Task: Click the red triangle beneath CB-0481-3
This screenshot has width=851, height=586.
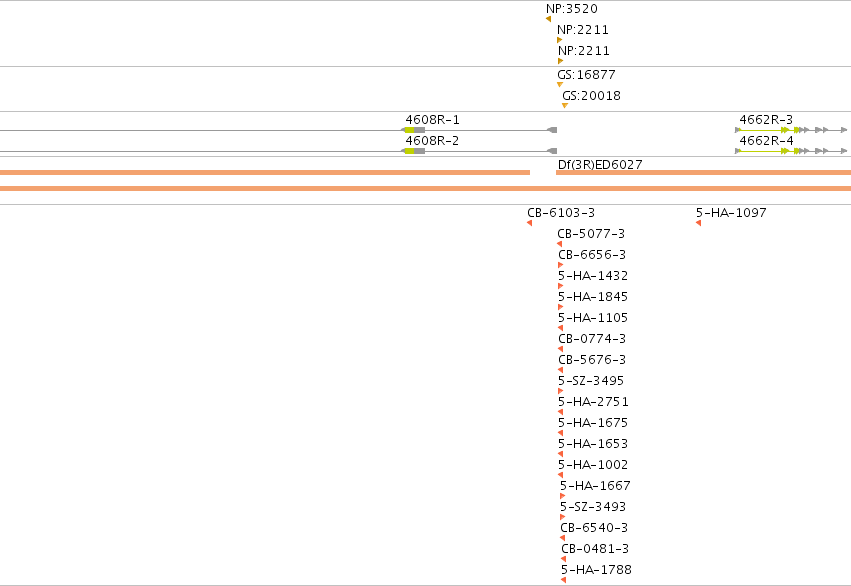Action: click(x=563, y=559)
